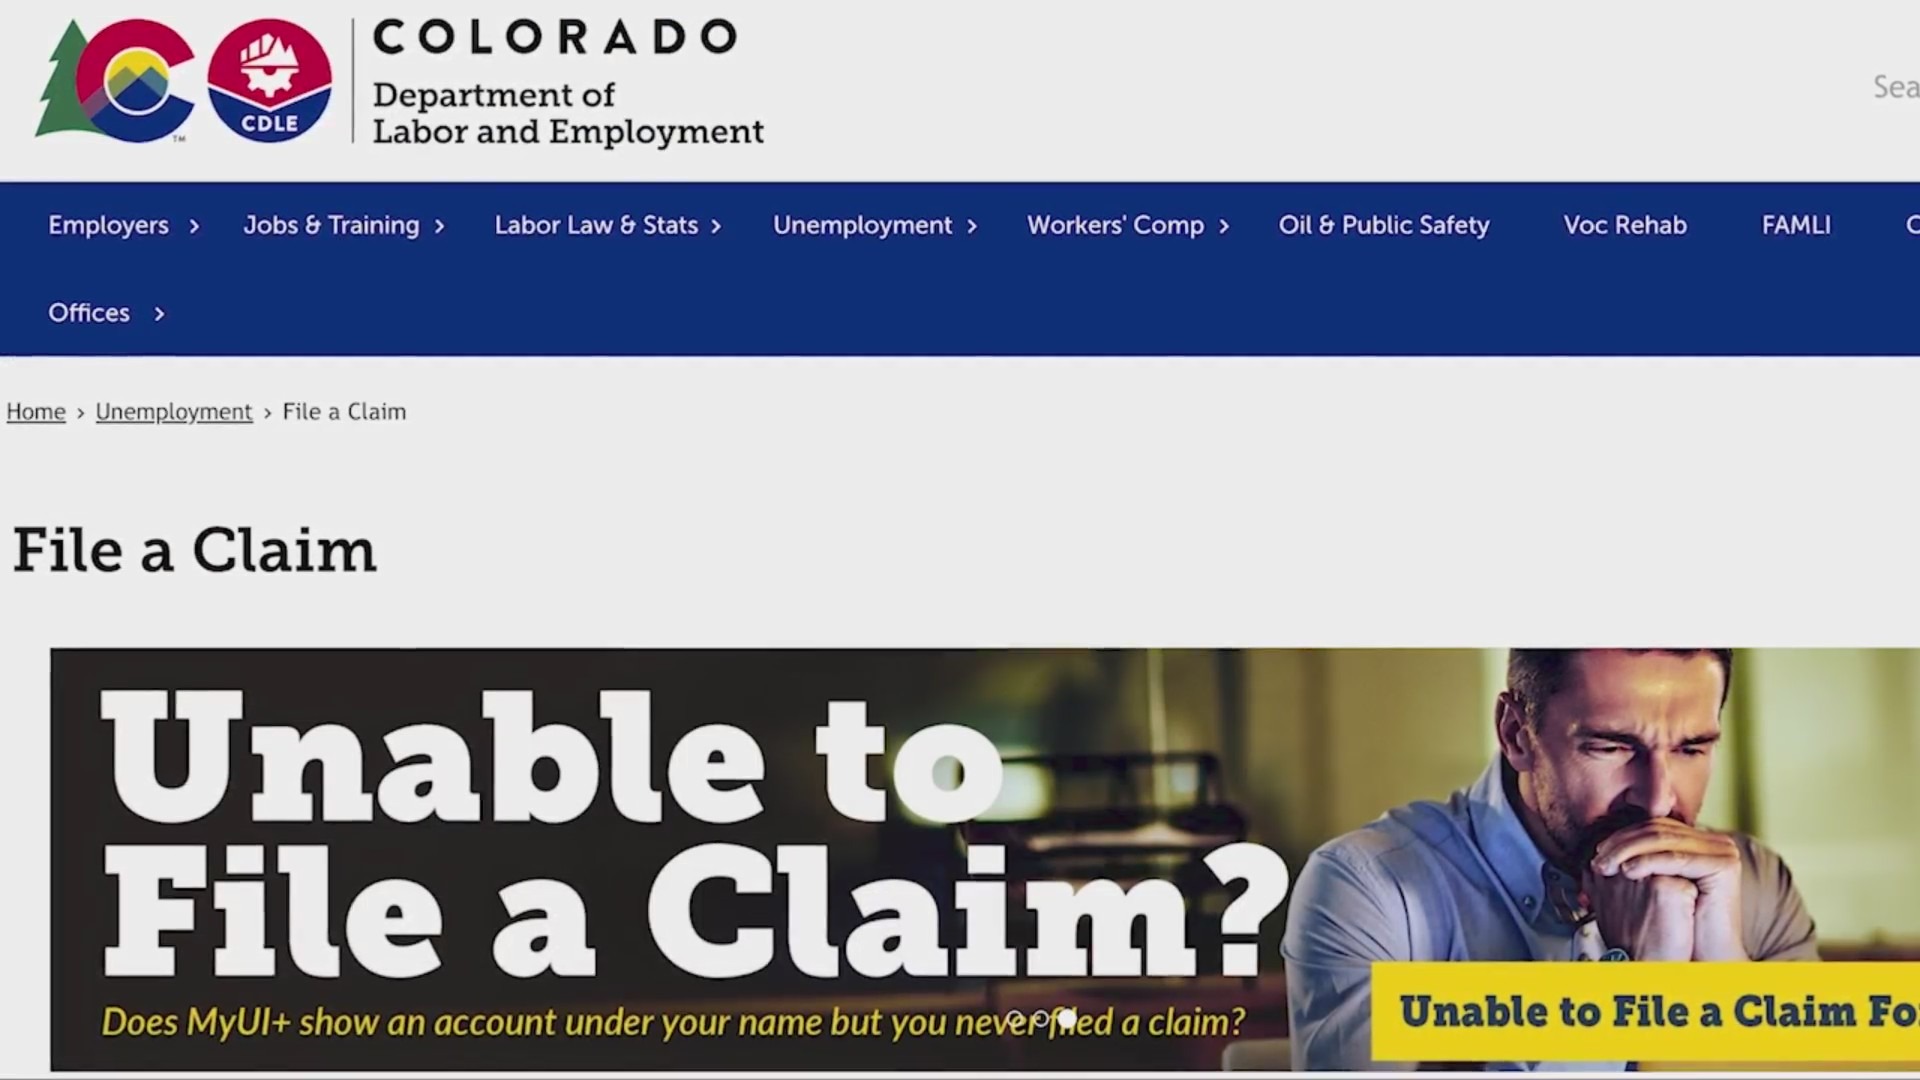1920x1080 pixels.
Task: Click the Home breadcrumb link
Action: [36, 410]
